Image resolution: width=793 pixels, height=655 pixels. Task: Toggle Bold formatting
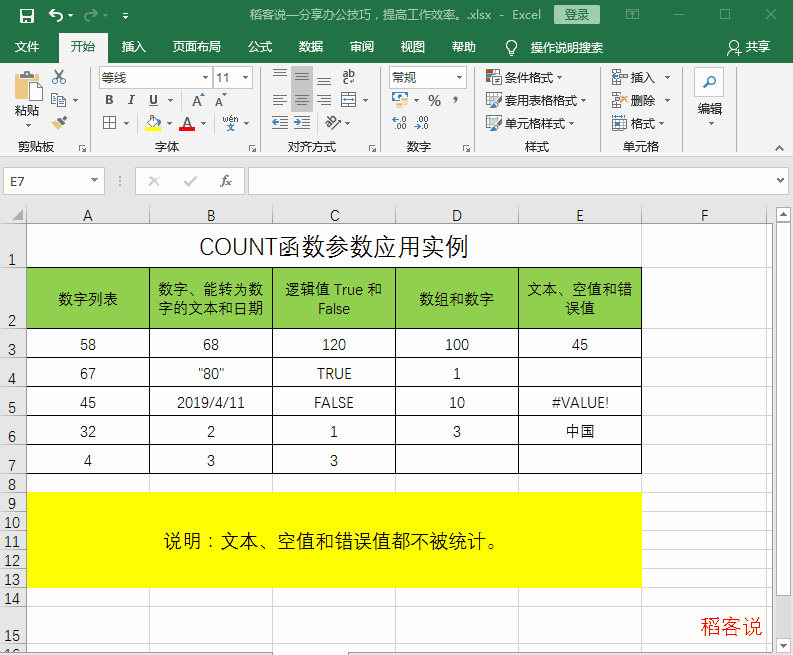(x=109, y=100)
